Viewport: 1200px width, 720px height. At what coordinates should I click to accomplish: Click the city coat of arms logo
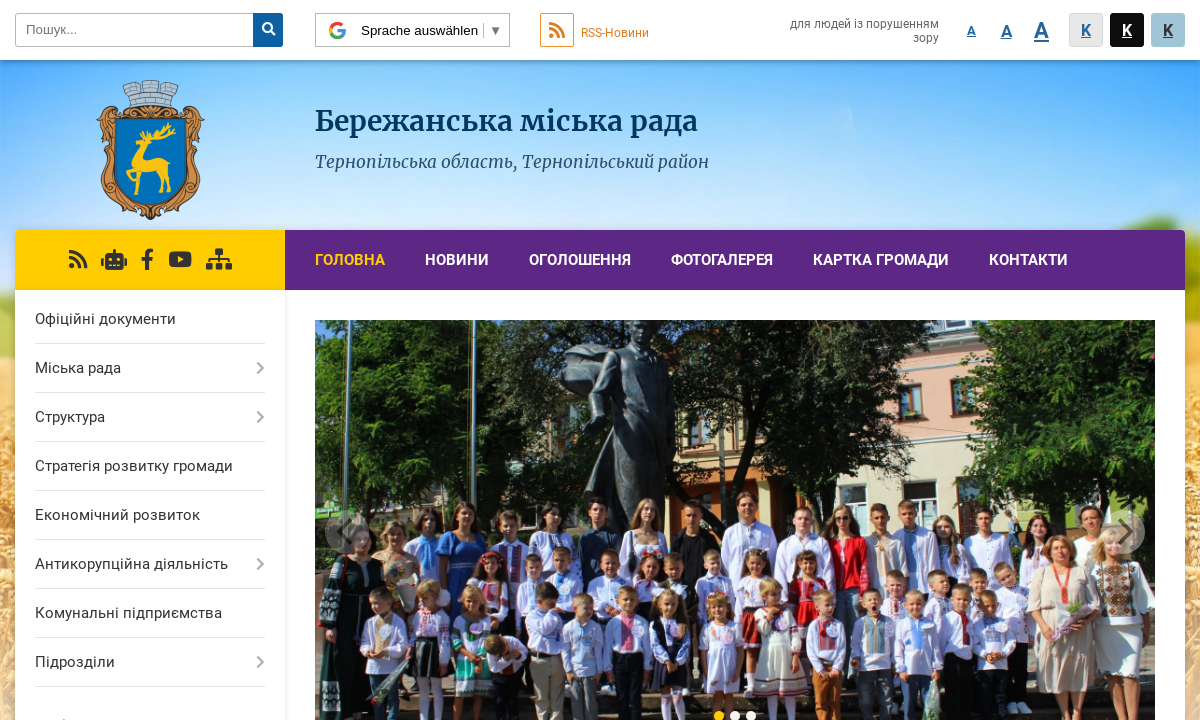[x=150, y=150]
